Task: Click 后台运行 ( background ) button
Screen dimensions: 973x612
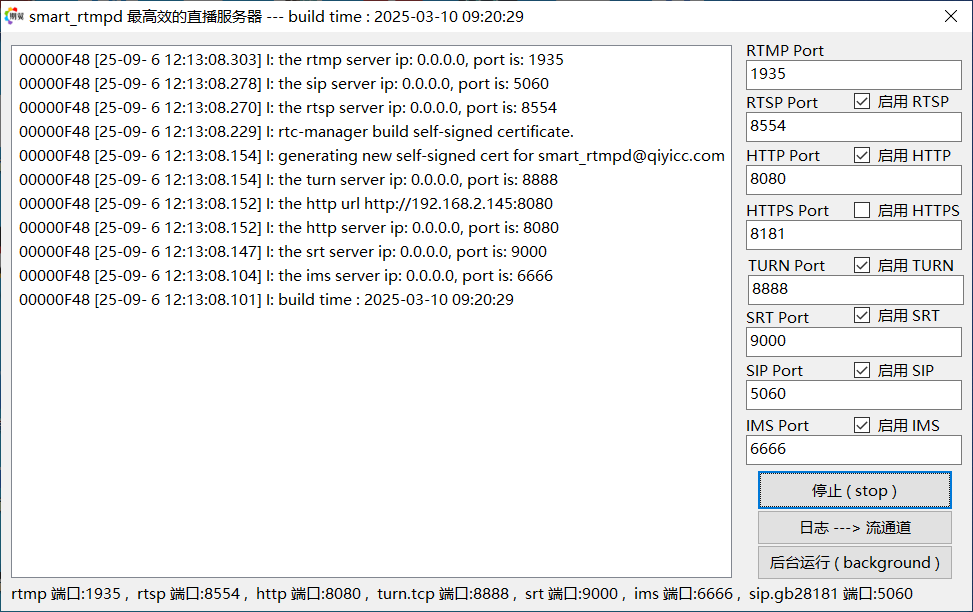Action: coord(854,562)
